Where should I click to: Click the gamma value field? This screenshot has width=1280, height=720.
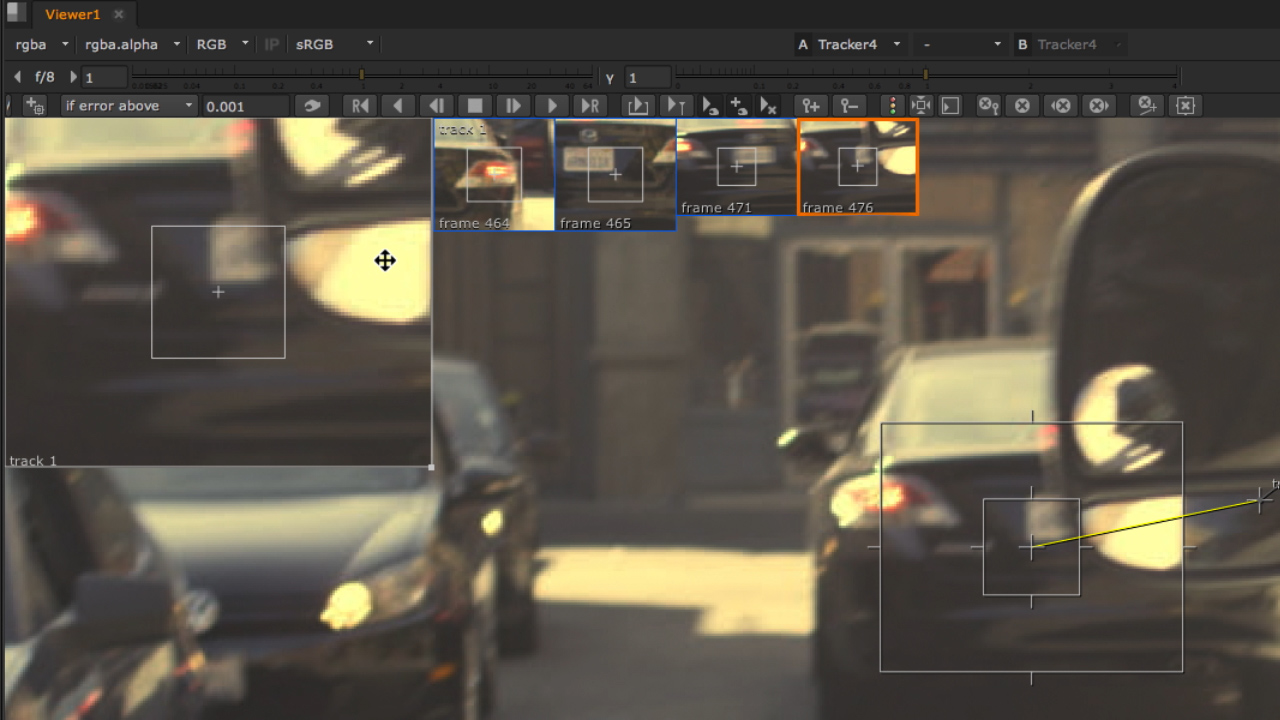[648, 77]
